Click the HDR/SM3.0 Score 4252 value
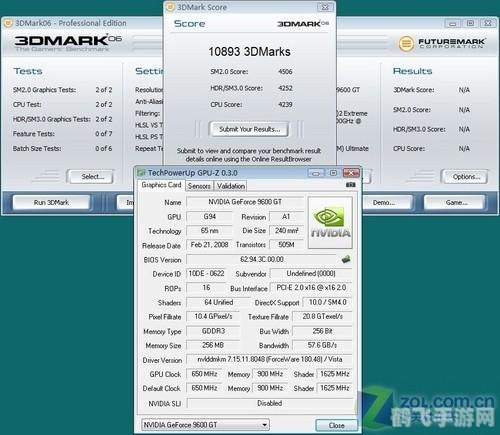 click(x=285, y=88)
